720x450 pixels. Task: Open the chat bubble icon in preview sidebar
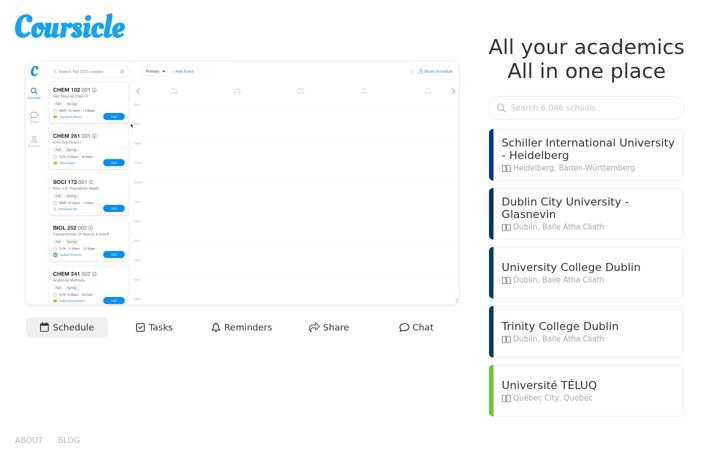[x=34, y=117]
